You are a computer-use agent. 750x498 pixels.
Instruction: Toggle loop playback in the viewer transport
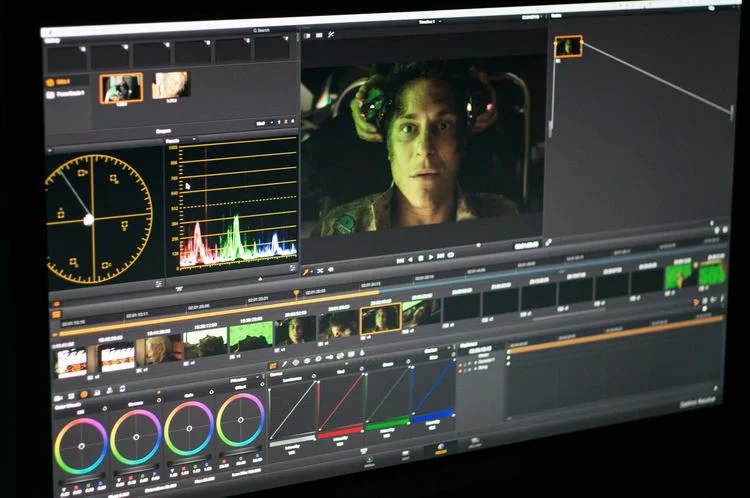451,255
